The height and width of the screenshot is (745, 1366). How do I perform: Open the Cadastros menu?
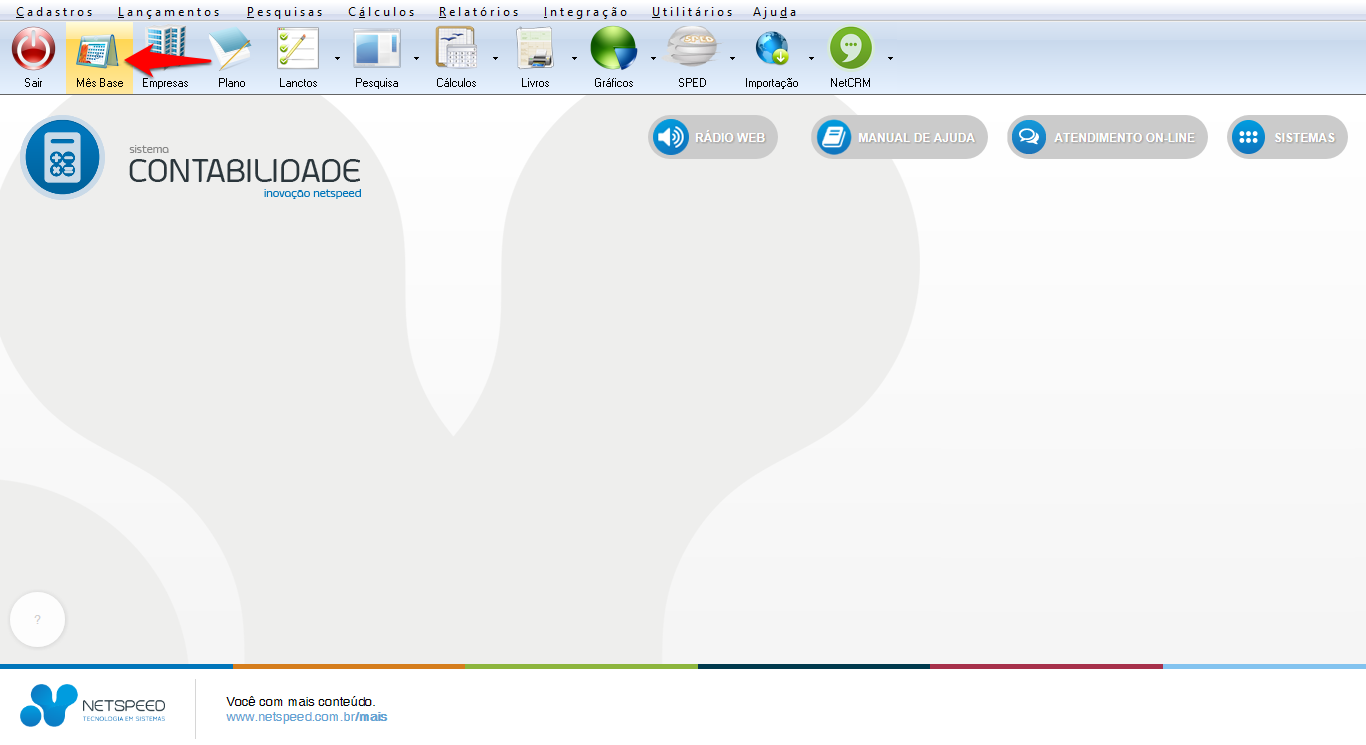(55, 12)
